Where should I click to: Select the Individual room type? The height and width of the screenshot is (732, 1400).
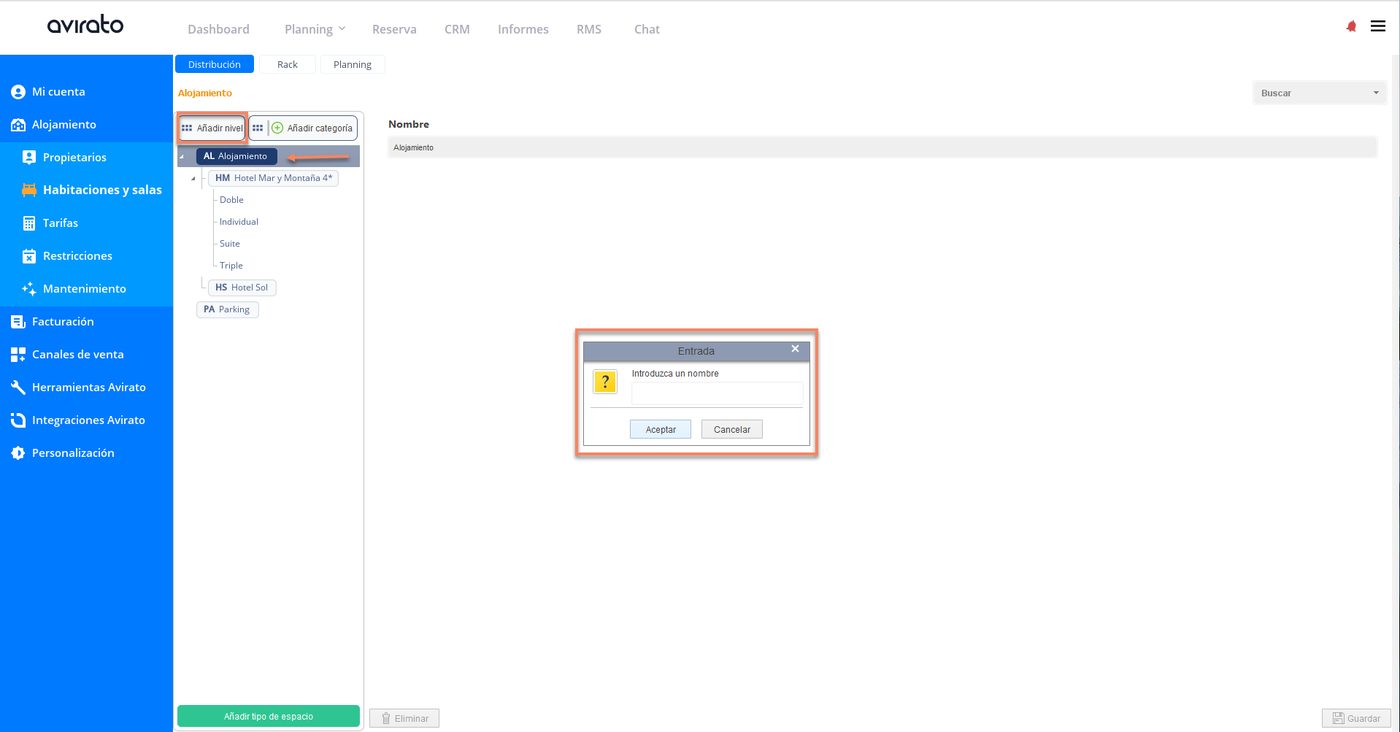239,222
